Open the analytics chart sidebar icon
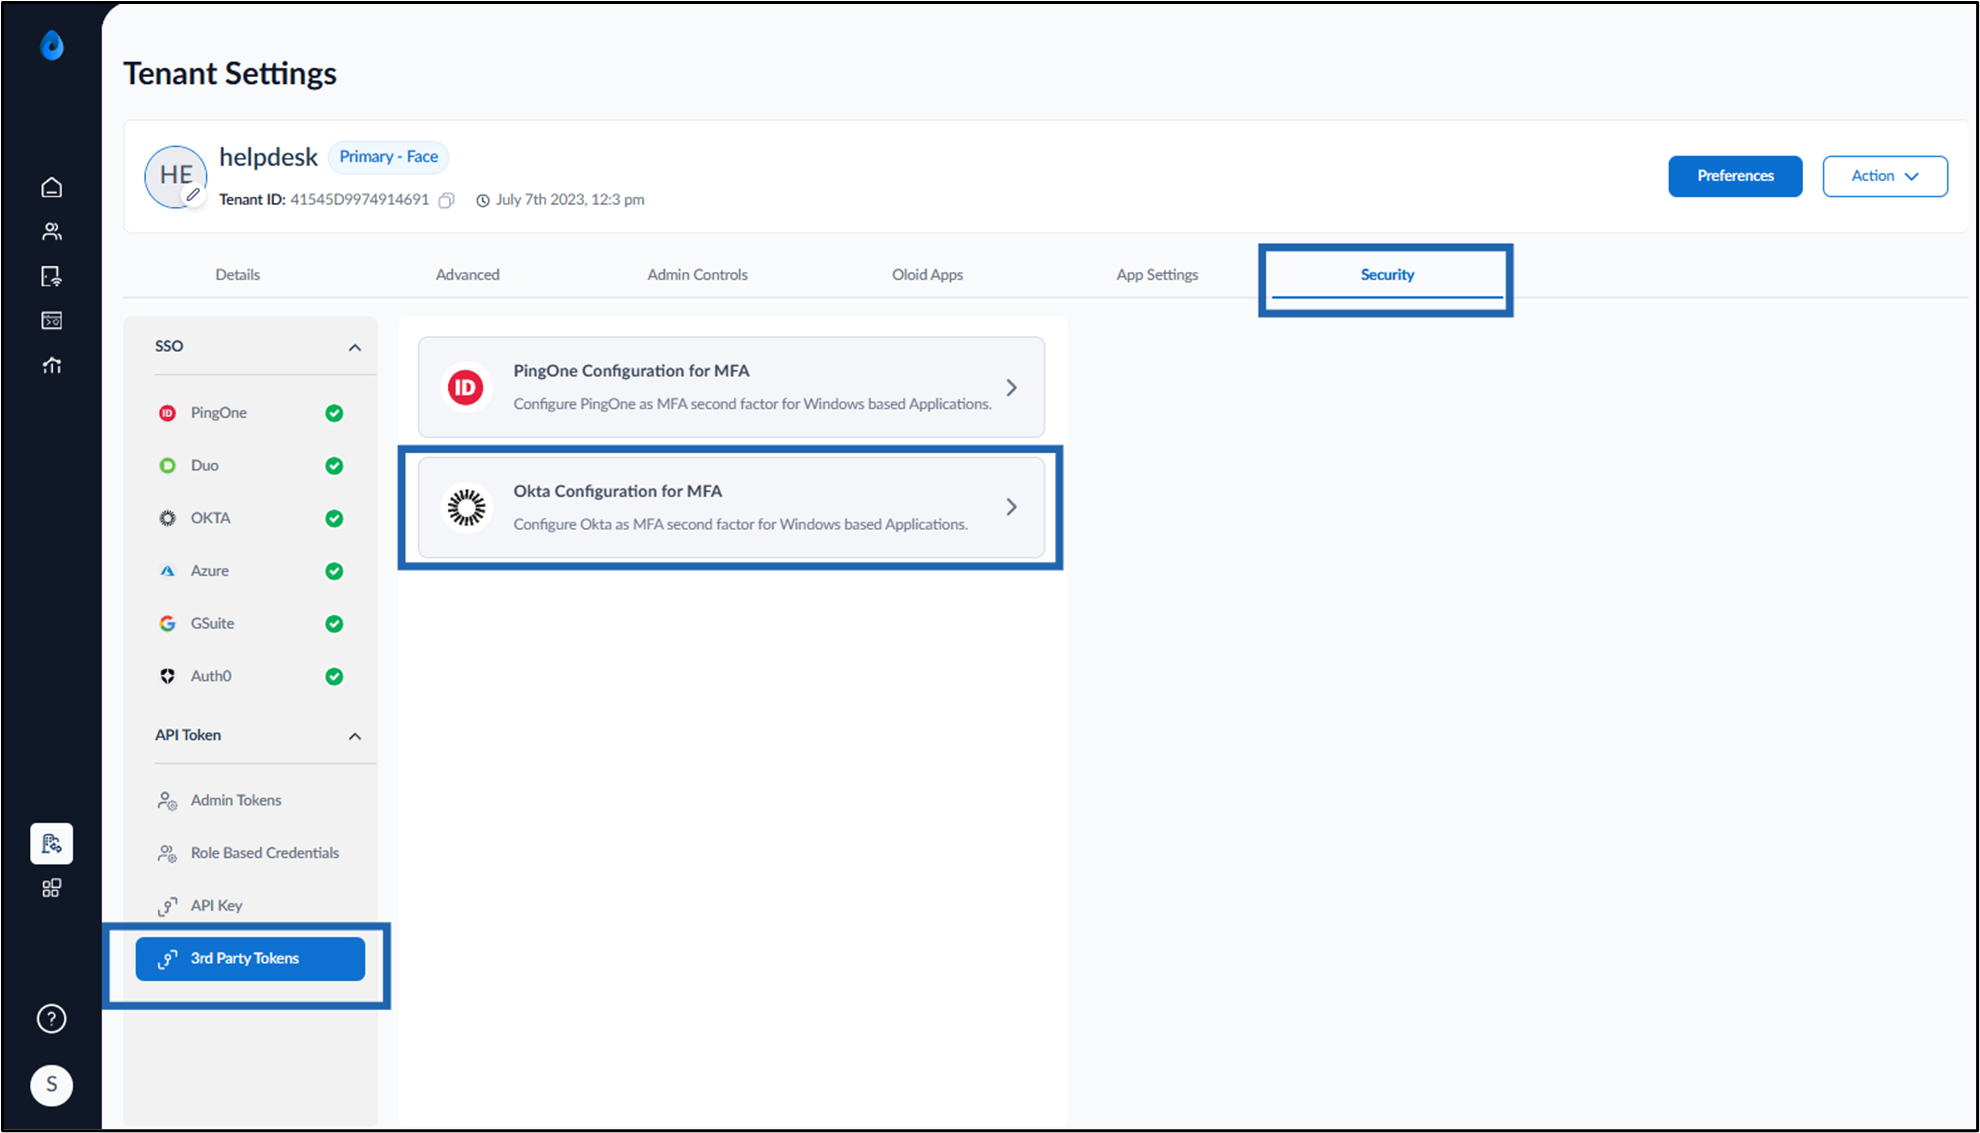 tap(52, 365)
